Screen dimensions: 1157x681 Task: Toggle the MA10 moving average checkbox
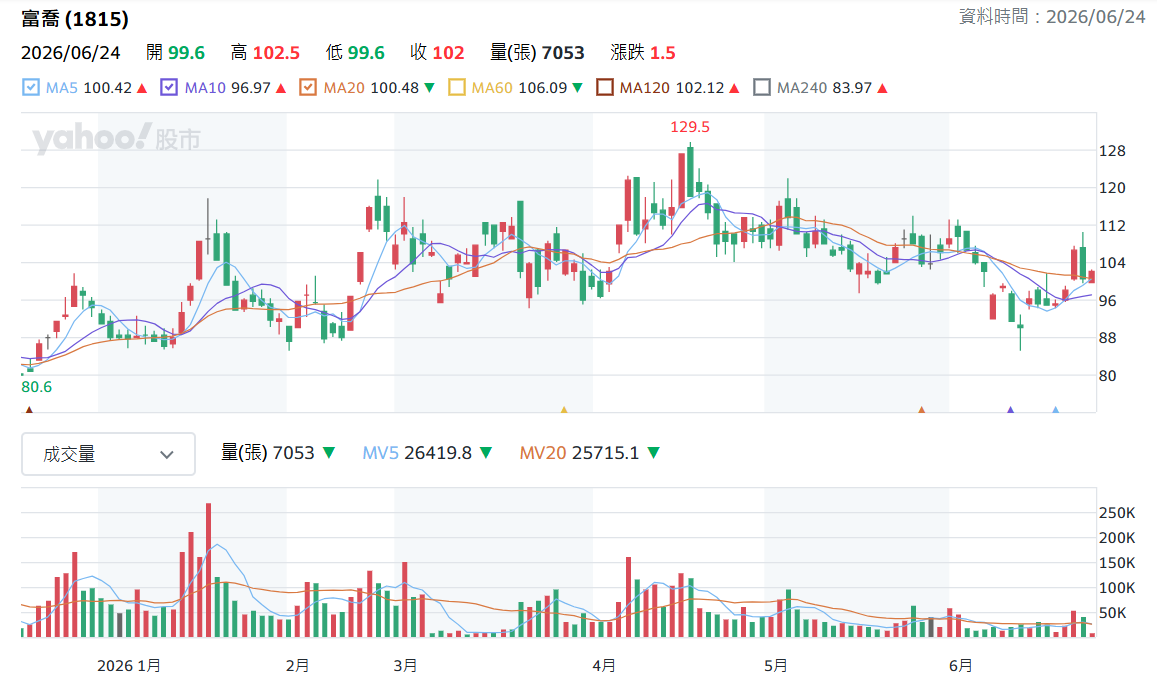(x=169, y=88)
